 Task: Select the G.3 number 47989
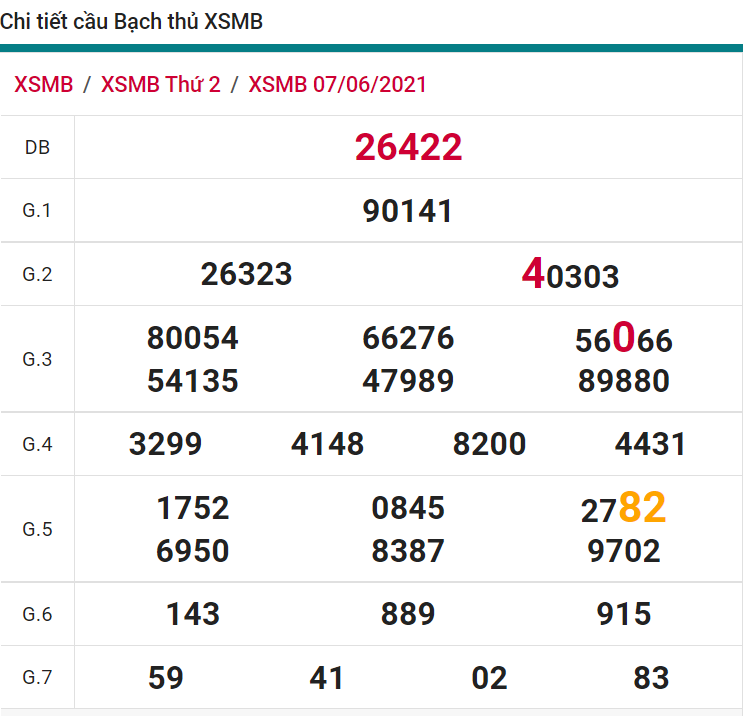tap(408, 381)
